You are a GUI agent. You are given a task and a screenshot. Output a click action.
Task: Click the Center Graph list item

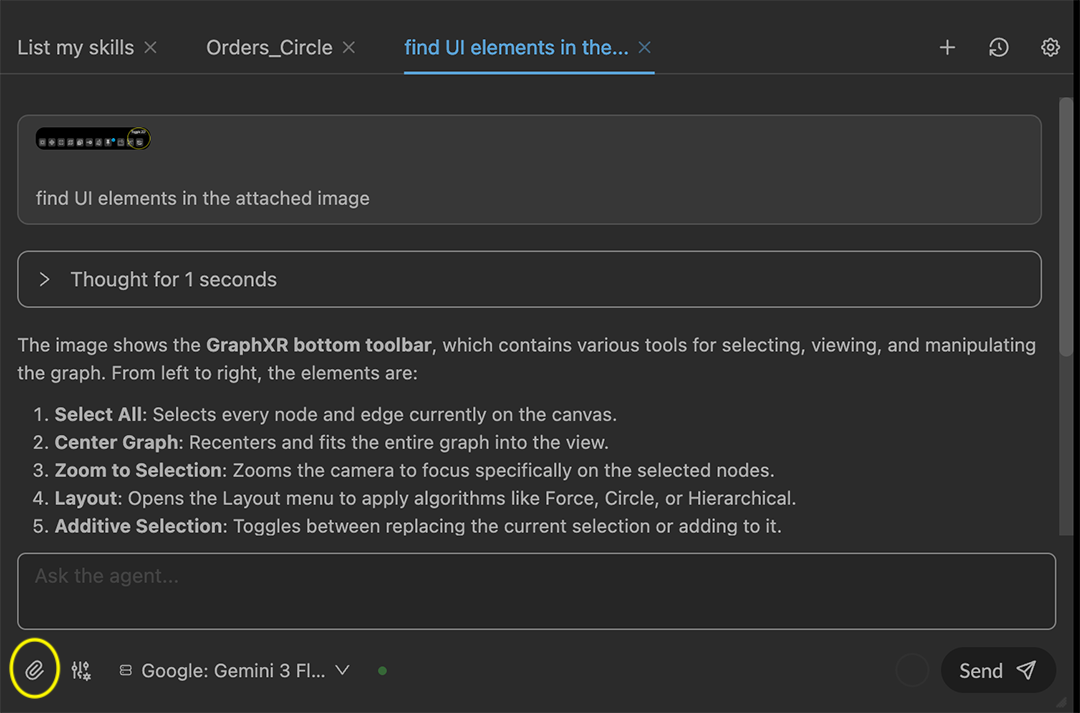point(321,442)
